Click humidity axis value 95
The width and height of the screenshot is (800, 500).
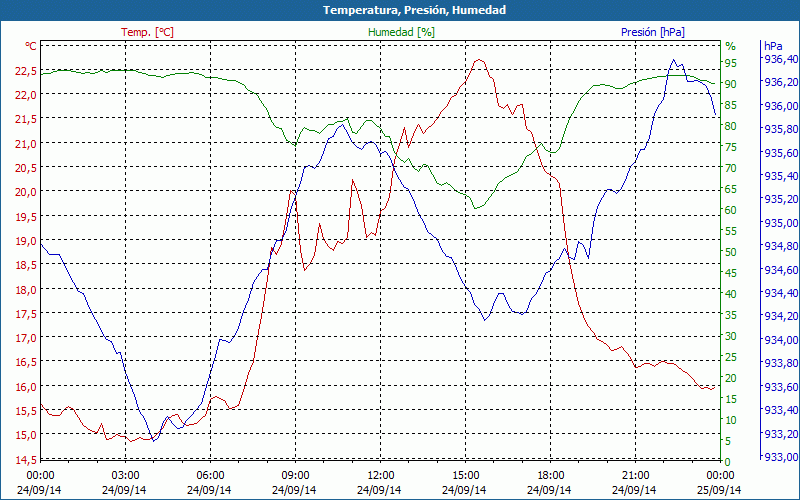[x=731, y=63]
